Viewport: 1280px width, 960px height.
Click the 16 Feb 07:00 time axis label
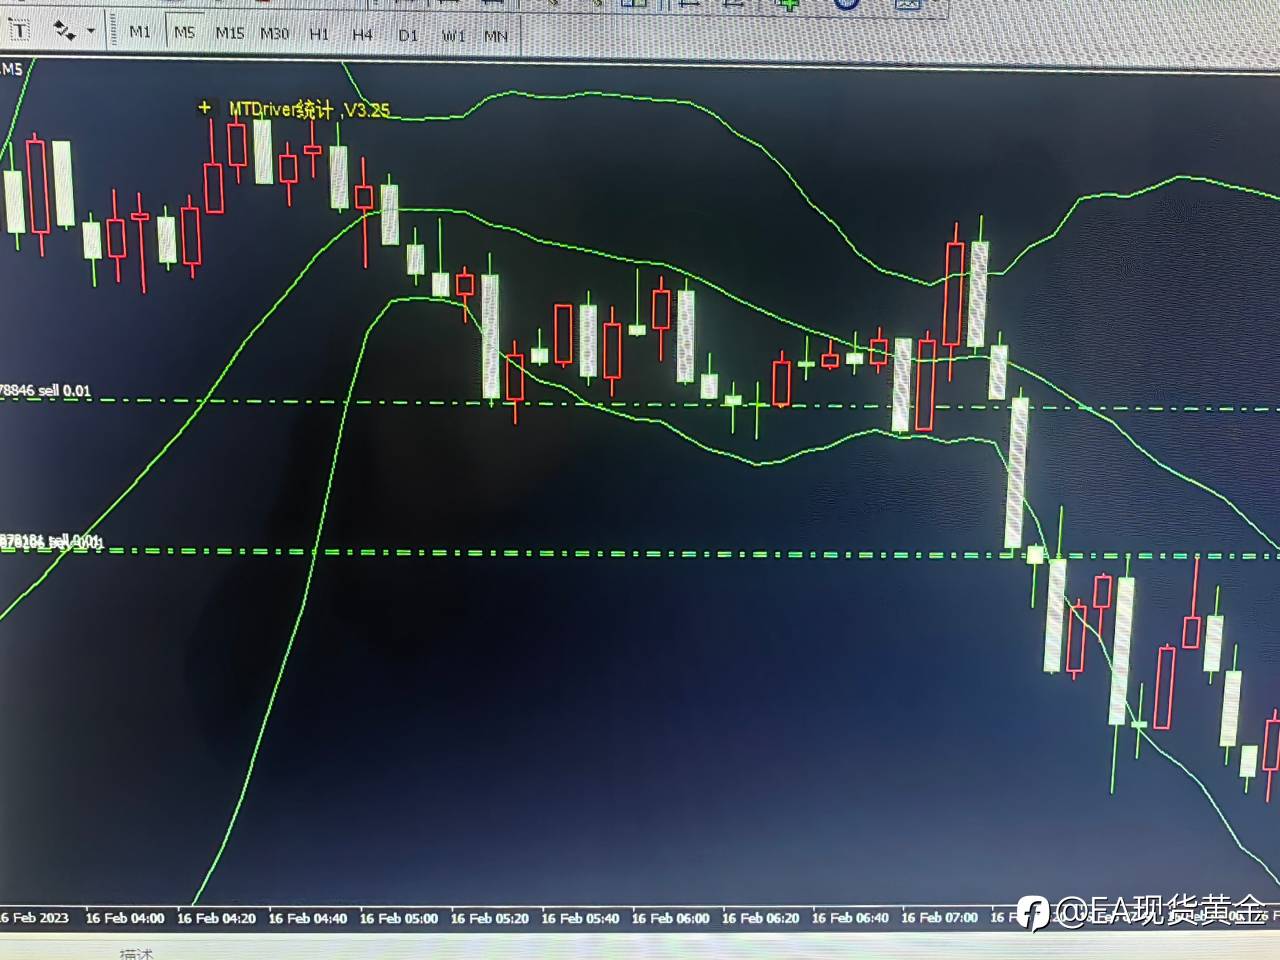(940, 917)
